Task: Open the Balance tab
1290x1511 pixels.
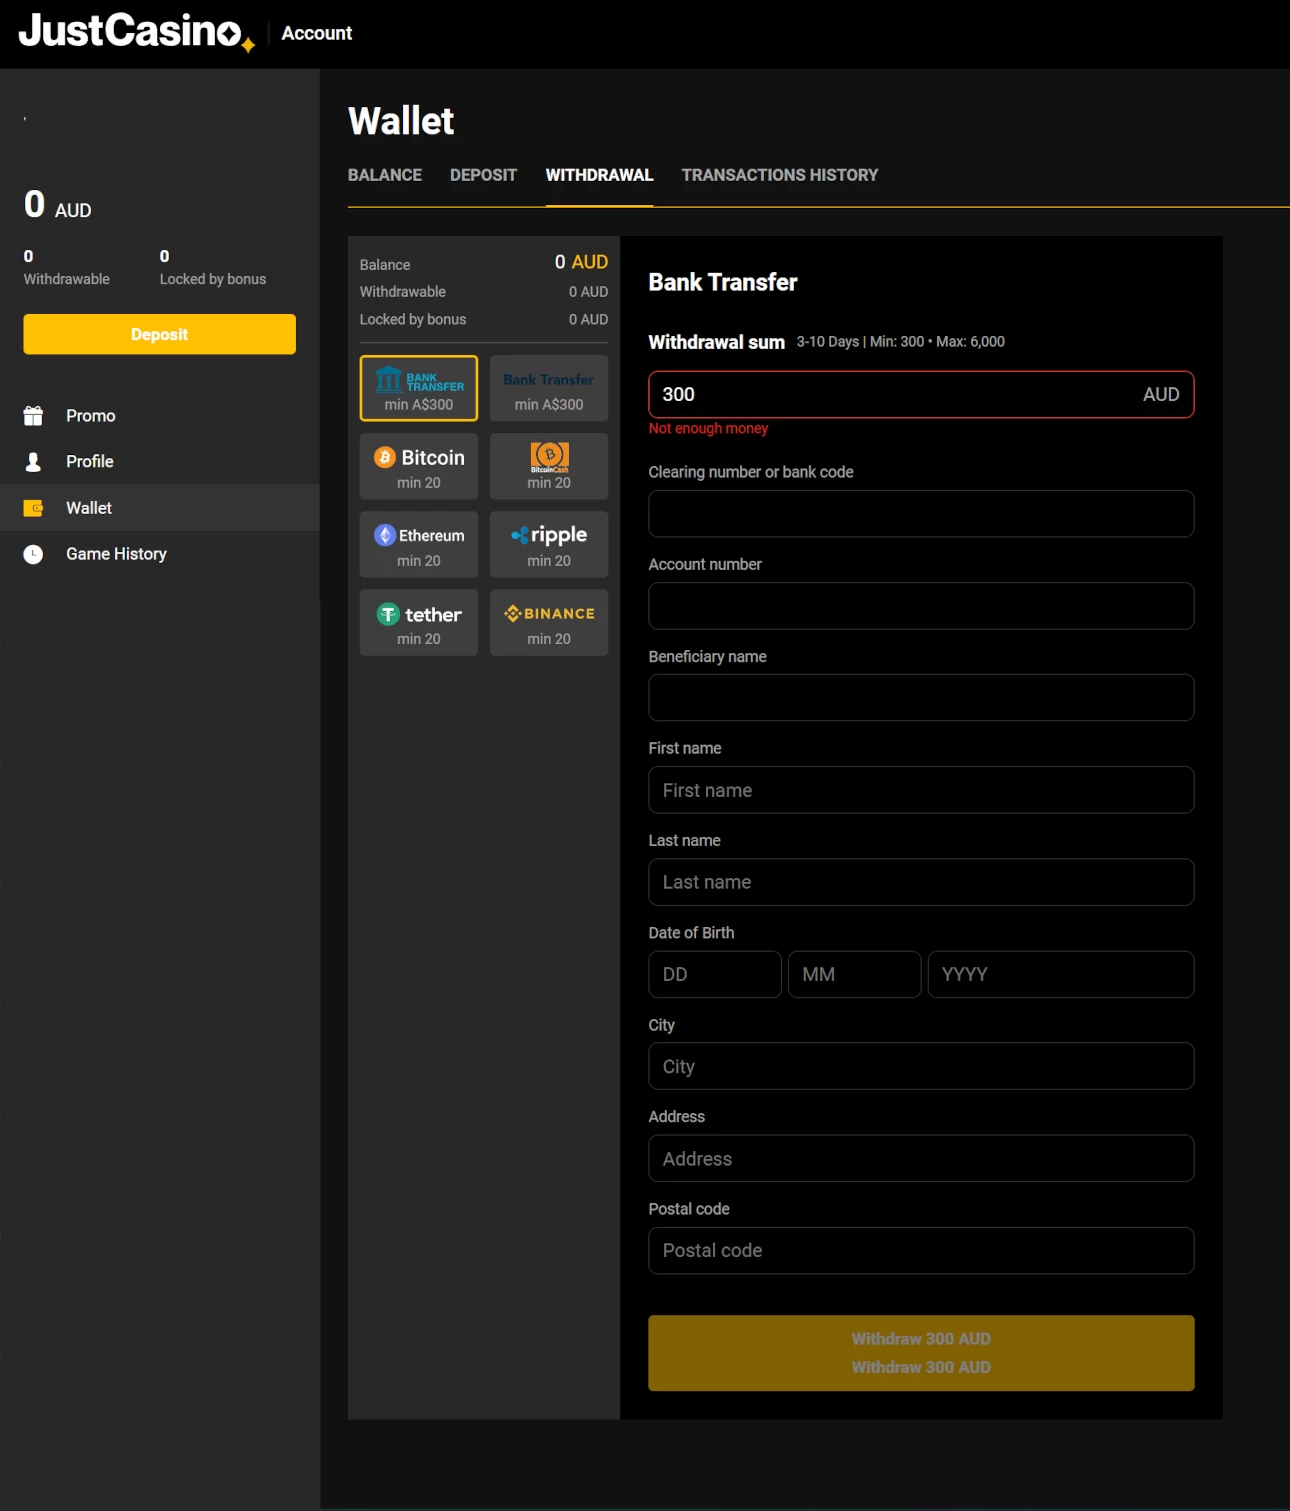Action: pyautogui.click(x=385, y=175)
